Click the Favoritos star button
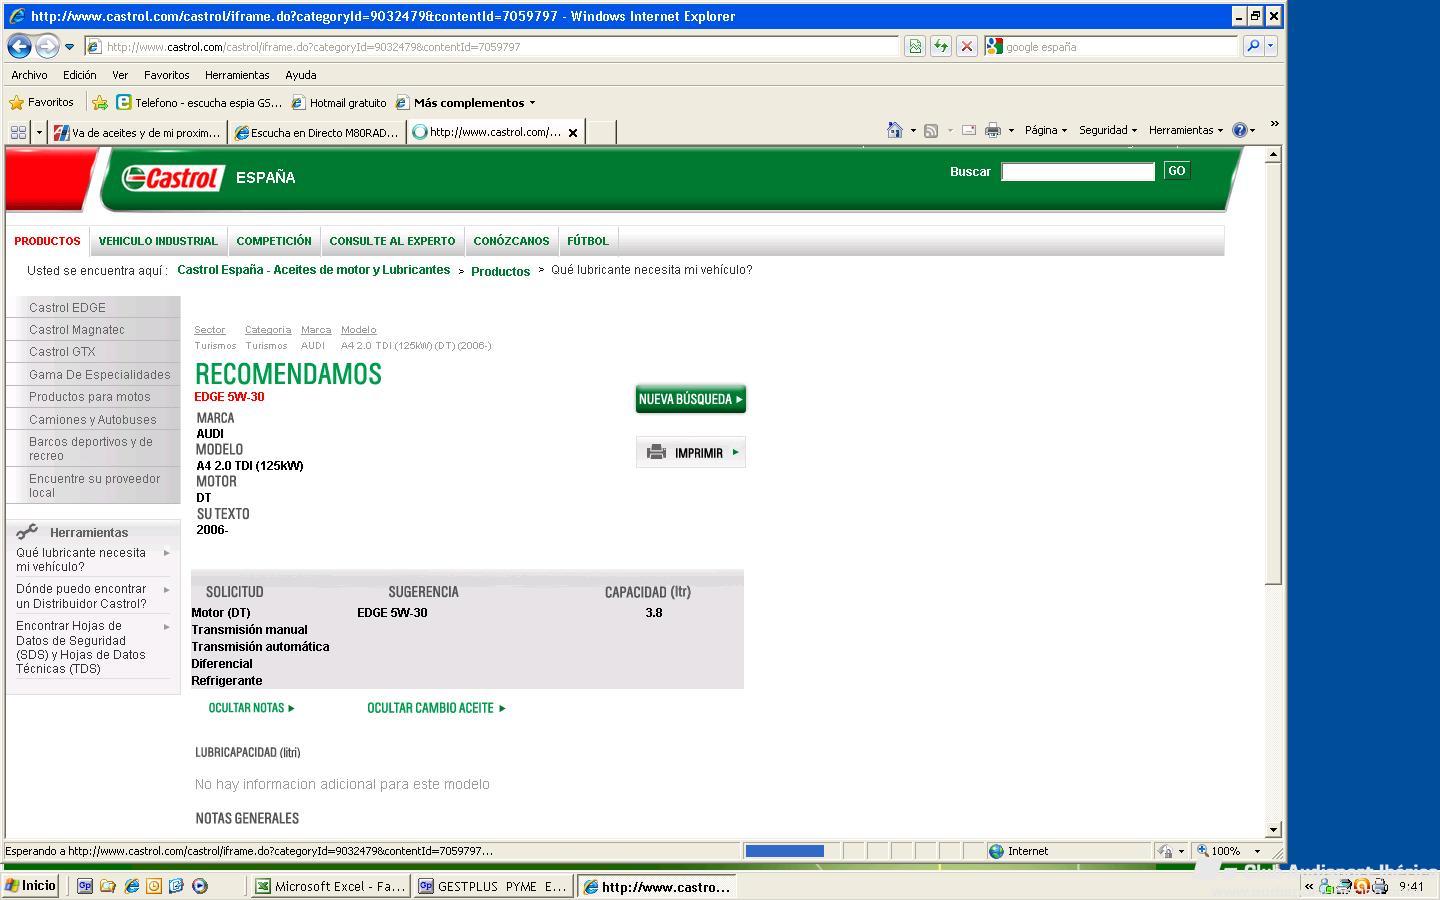Image resolution: width=1440 pixels, height=900 pixels. click(41, 102)
